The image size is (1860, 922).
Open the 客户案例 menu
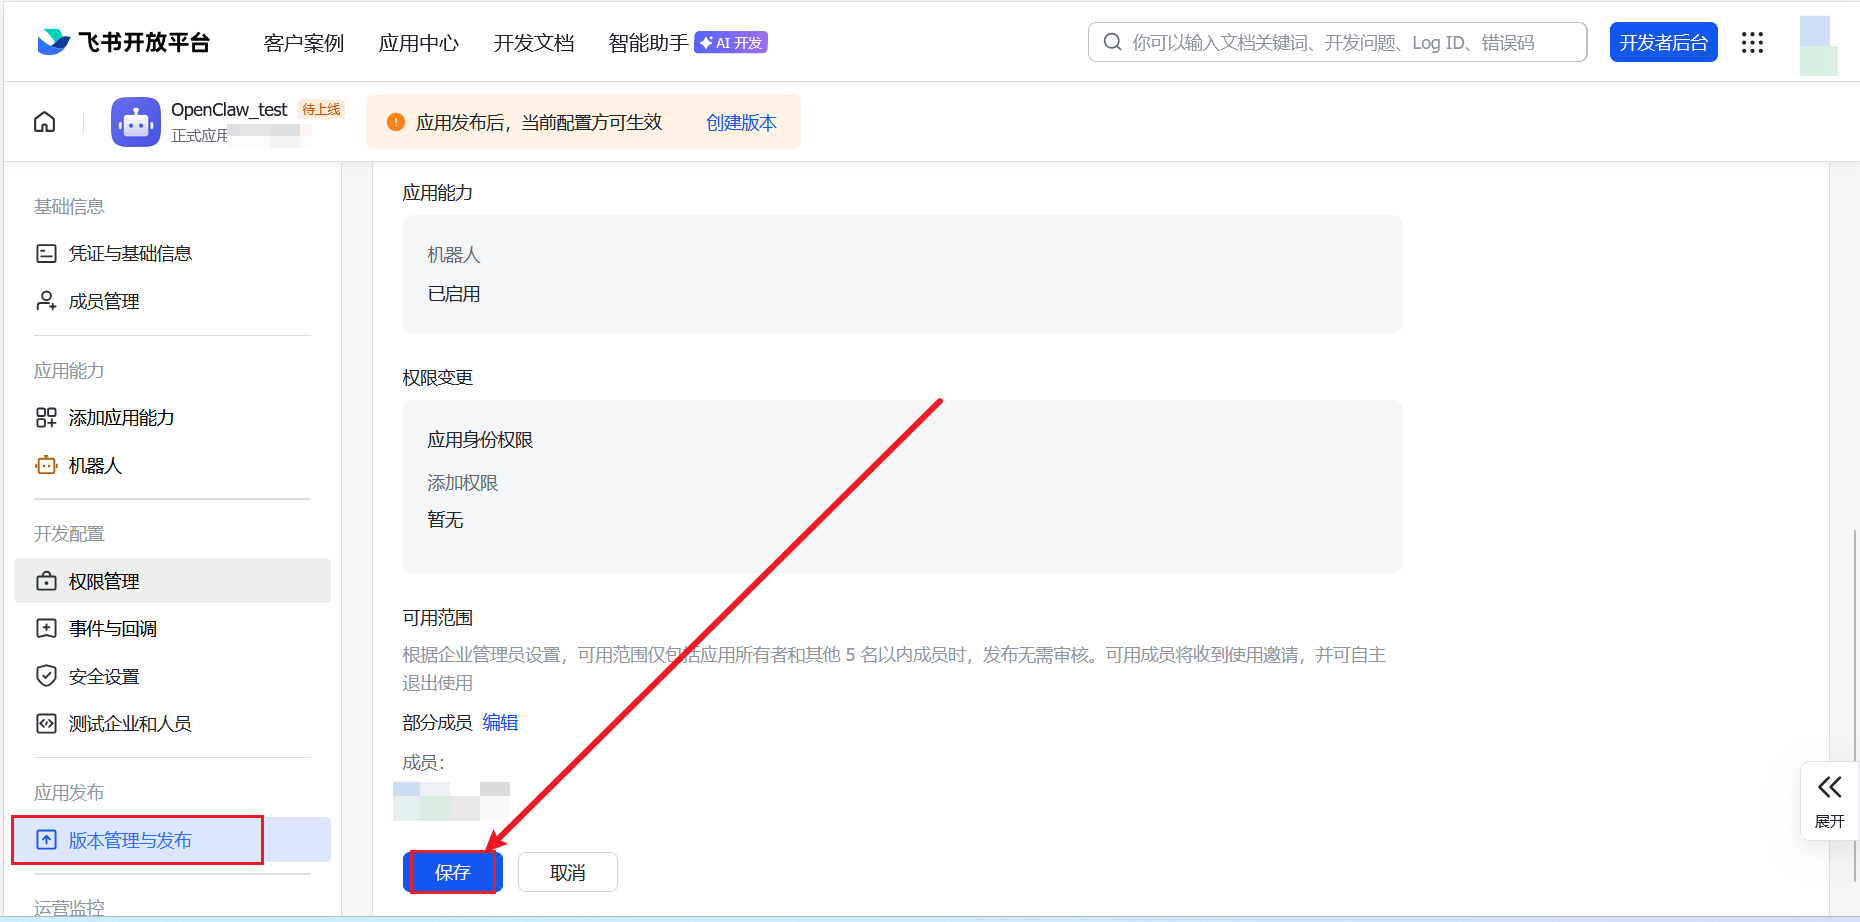tap(303, 42)
